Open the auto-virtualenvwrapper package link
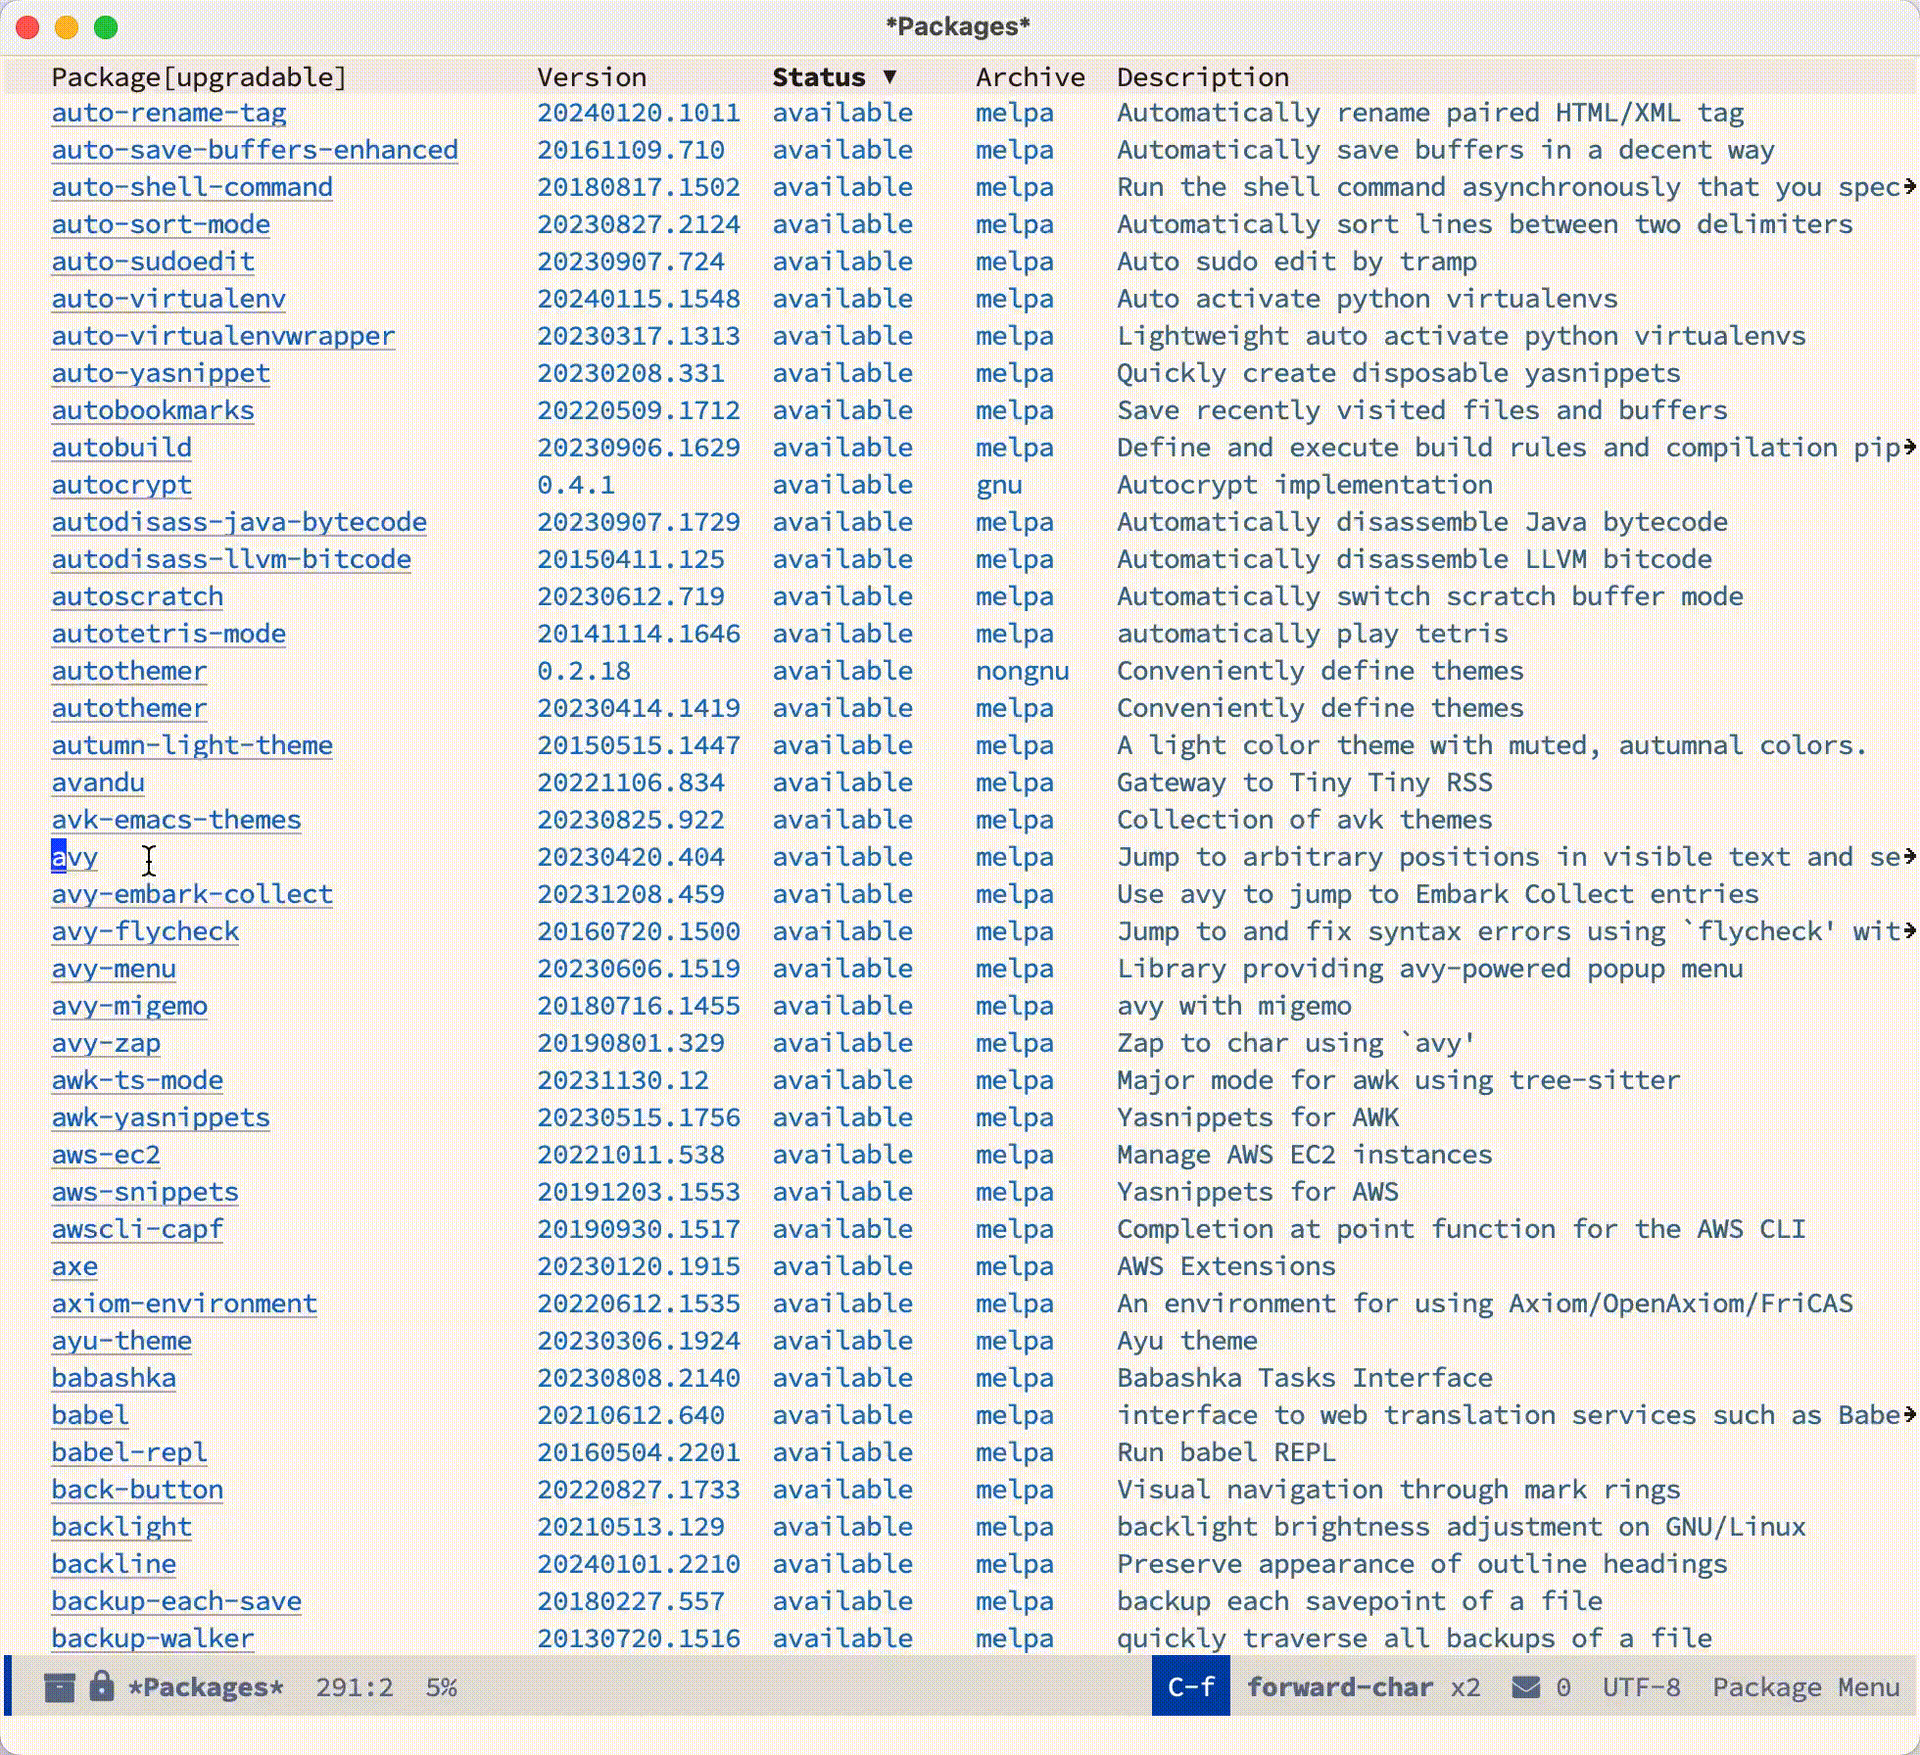 [223, 336]
